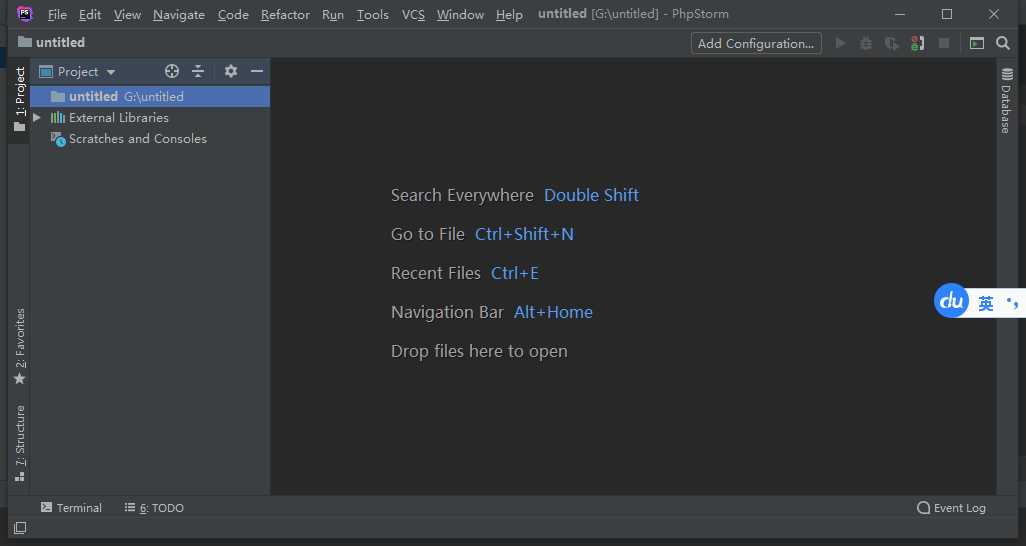
Task: Click 'Navigation Bar' label in editor area
Action: 447,312
